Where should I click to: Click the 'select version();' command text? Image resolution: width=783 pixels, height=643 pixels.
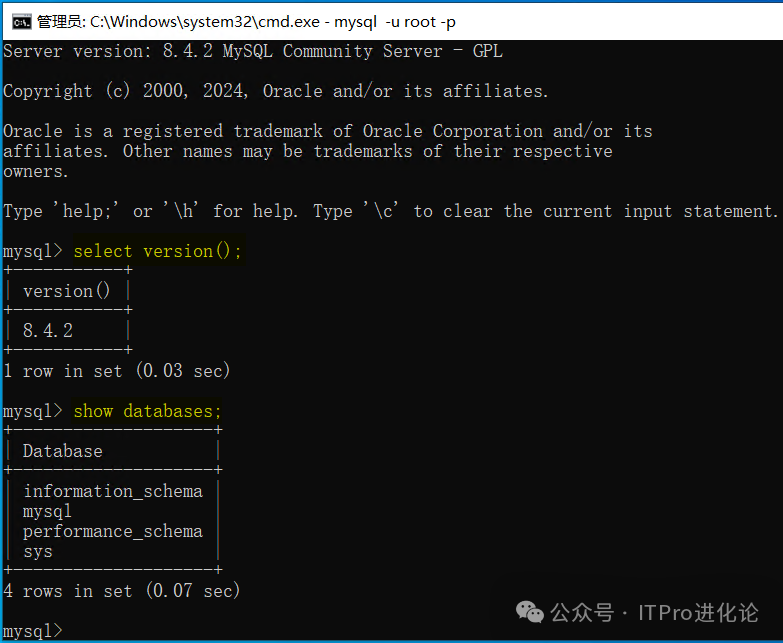coord(157,251)
